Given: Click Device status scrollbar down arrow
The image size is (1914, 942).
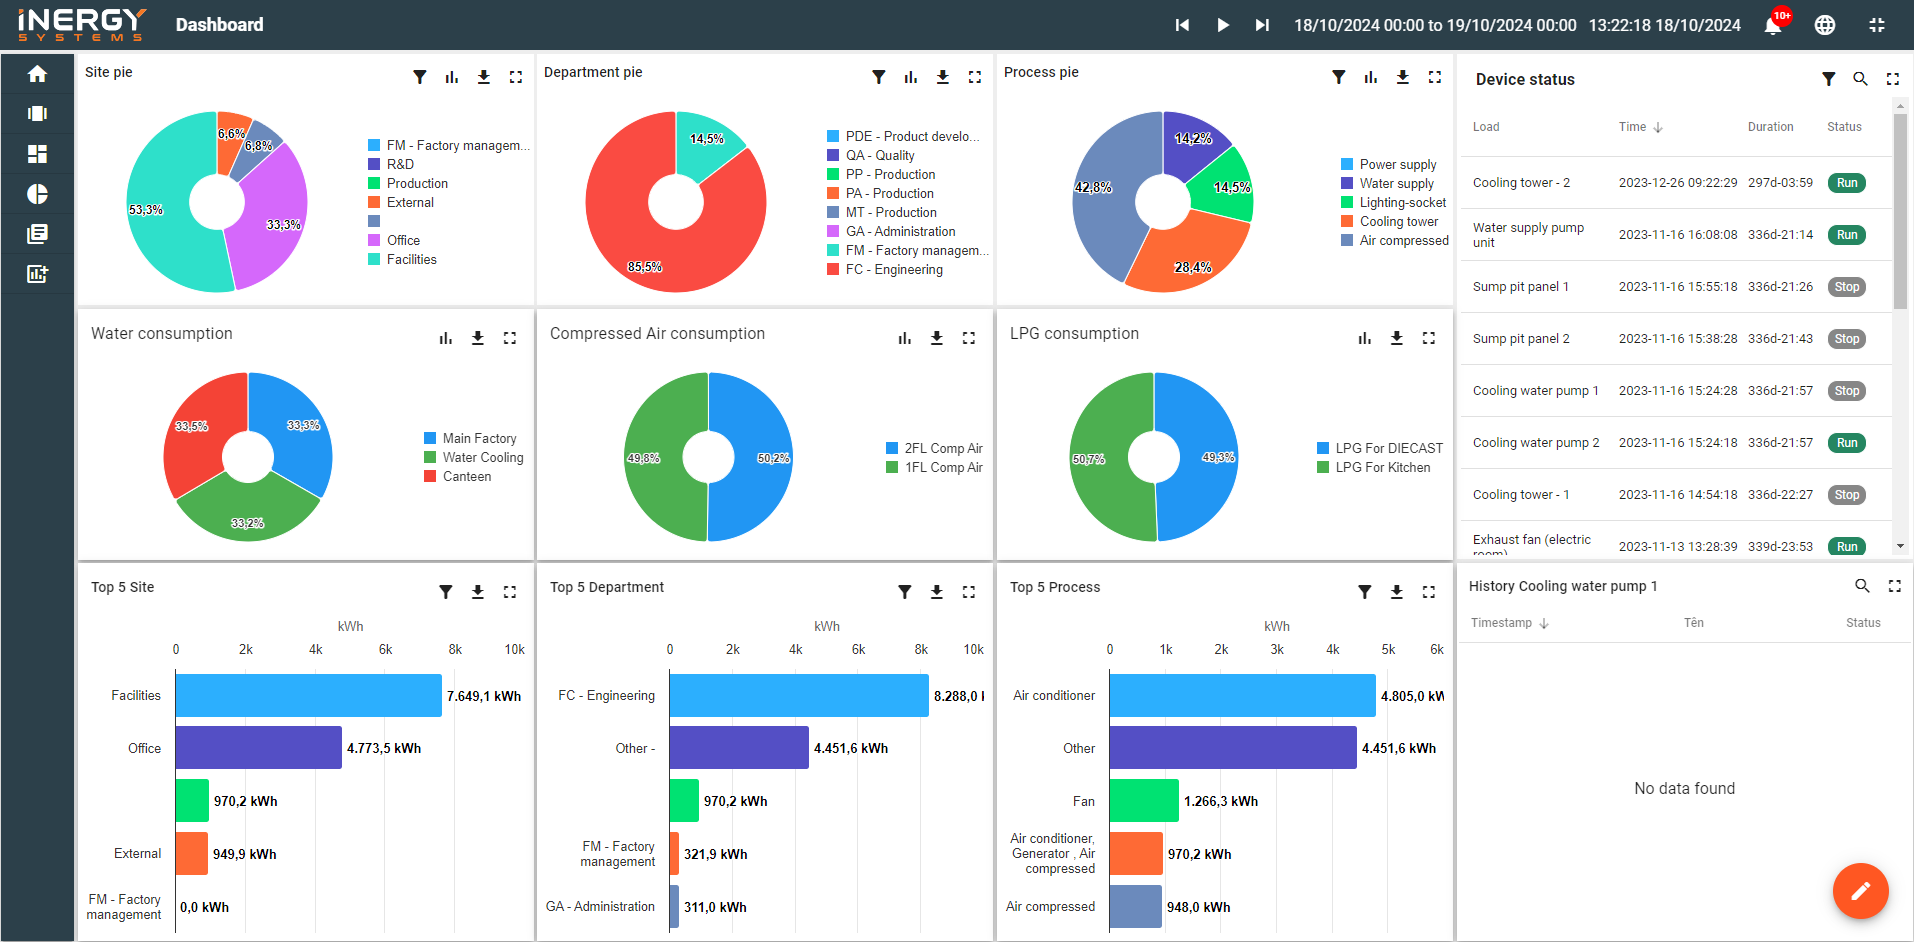Looking at the screenshot, I should [x=1900, y=546].
